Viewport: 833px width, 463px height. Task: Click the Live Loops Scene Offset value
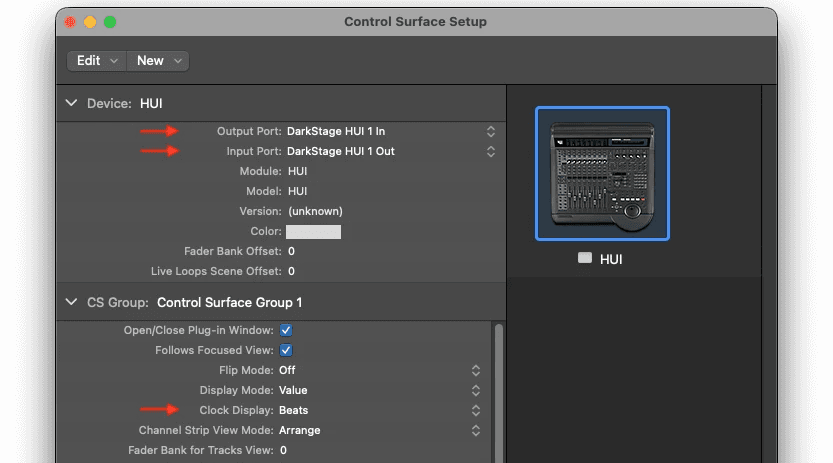pos(291,271)
